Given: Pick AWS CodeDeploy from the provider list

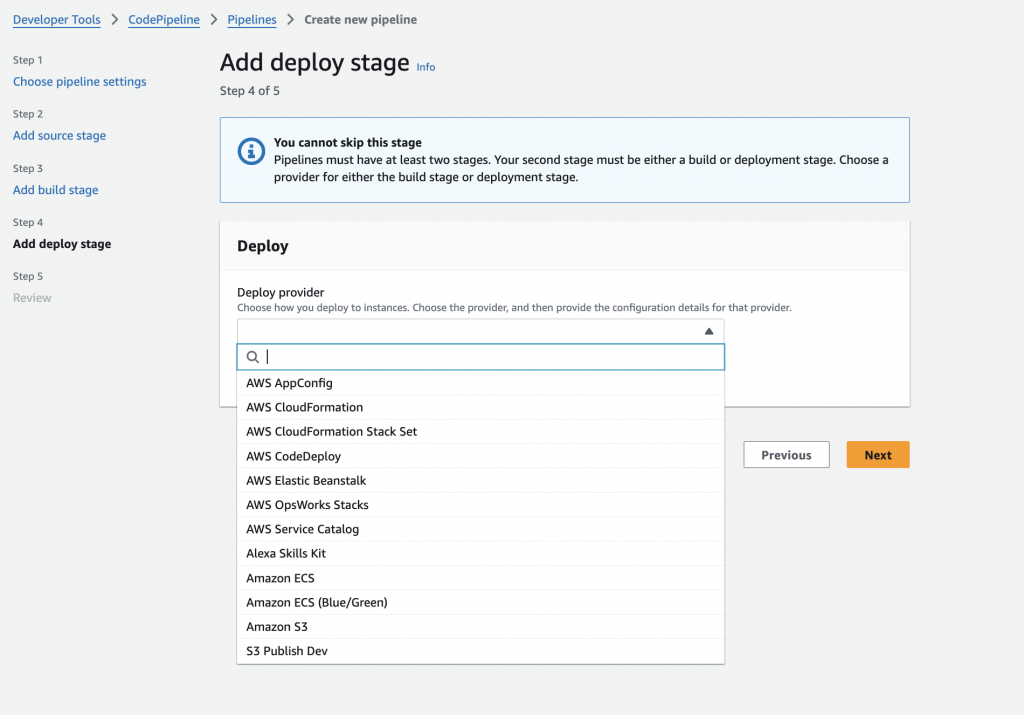Looking at the screenshot, I should coord(294,456).
